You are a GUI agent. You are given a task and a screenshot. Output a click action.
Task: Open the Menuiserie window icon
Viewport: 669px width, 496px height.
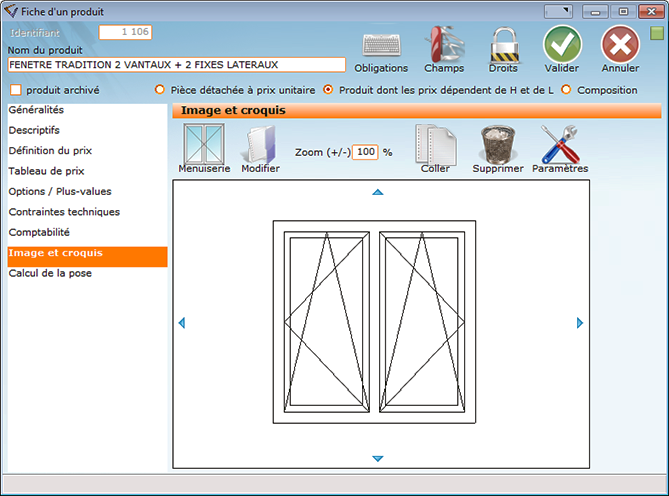tap(204, 144)
